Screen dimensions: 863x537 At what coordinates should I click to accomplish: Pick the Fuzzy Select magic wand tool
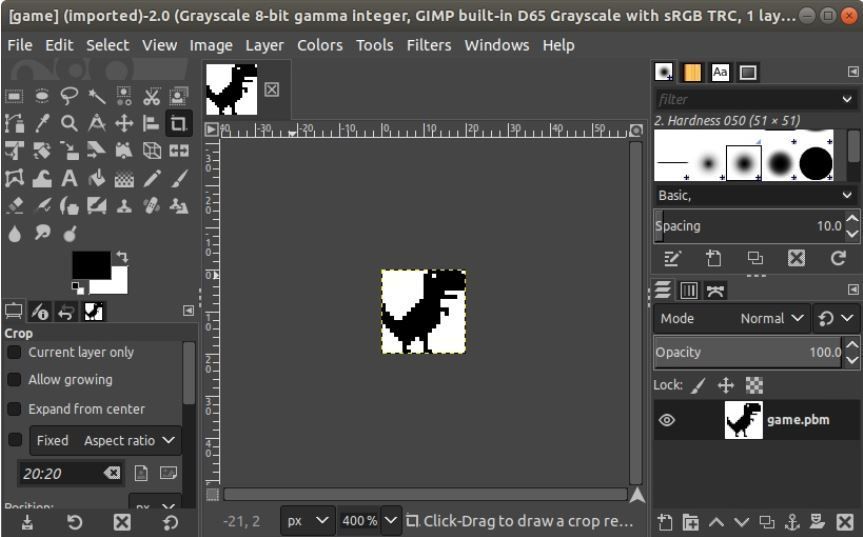97,96
